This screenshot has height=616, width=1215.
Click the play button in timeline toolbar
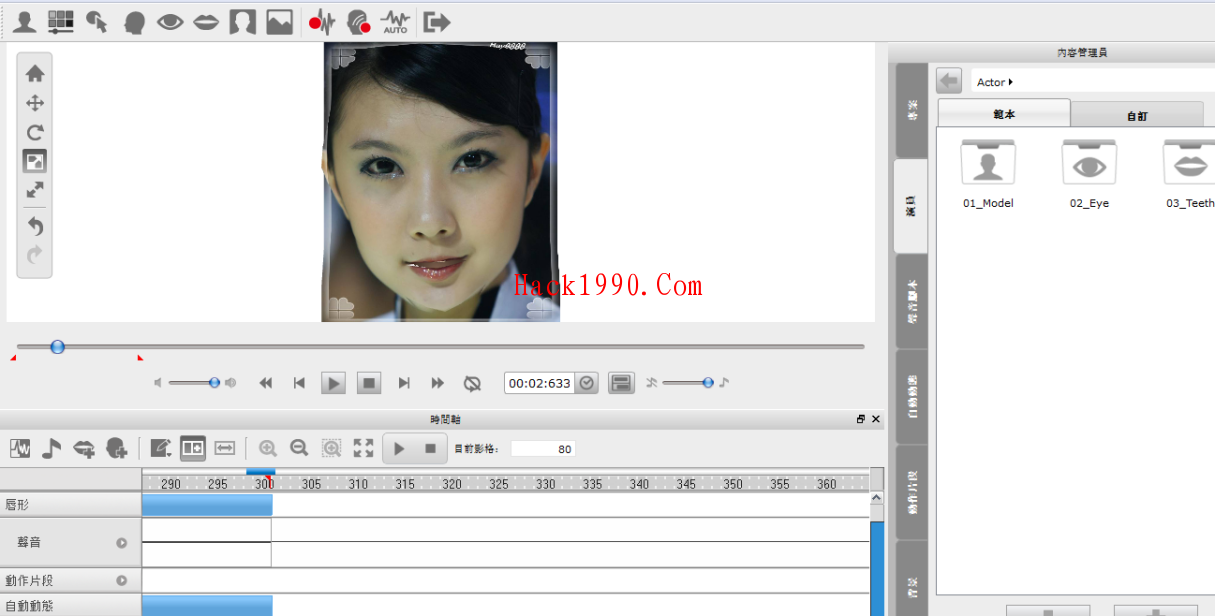click(399, 449)
